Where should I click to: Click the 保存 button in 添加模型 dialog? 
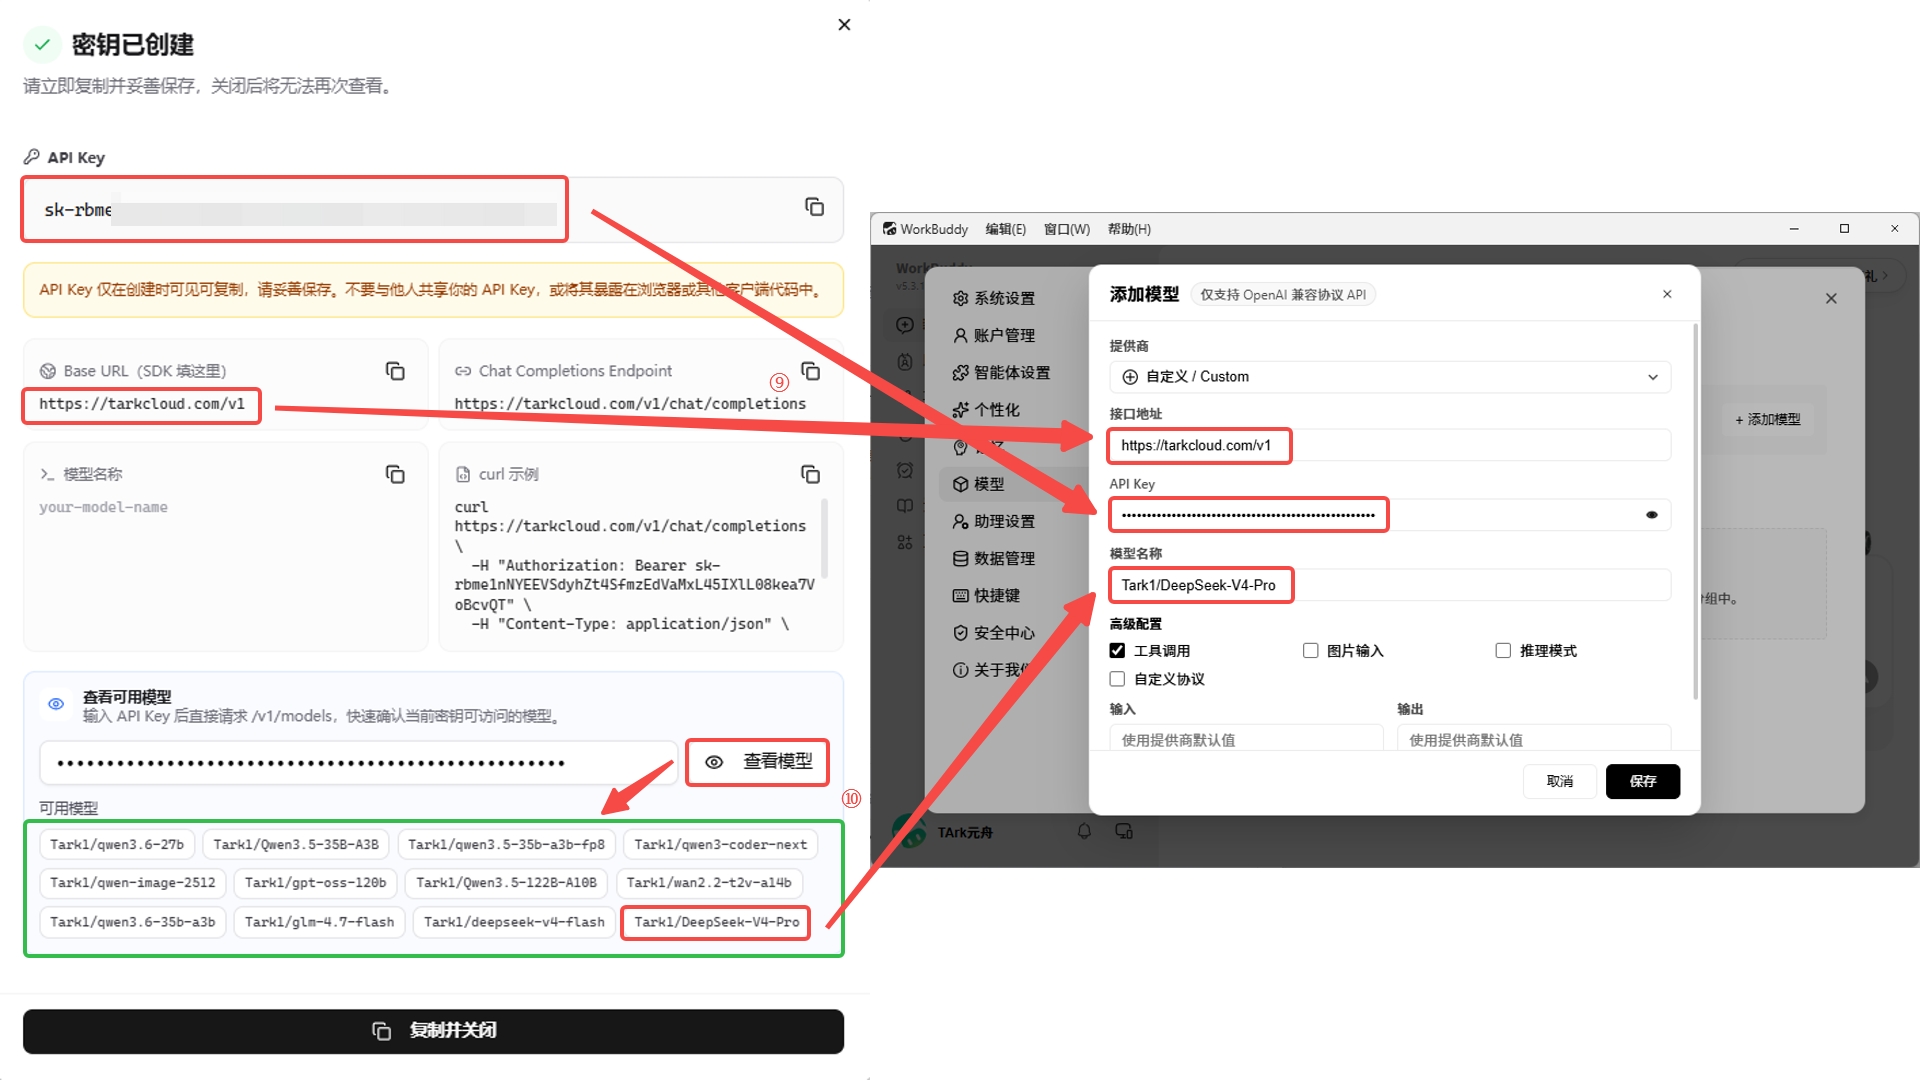(1642, 781)
